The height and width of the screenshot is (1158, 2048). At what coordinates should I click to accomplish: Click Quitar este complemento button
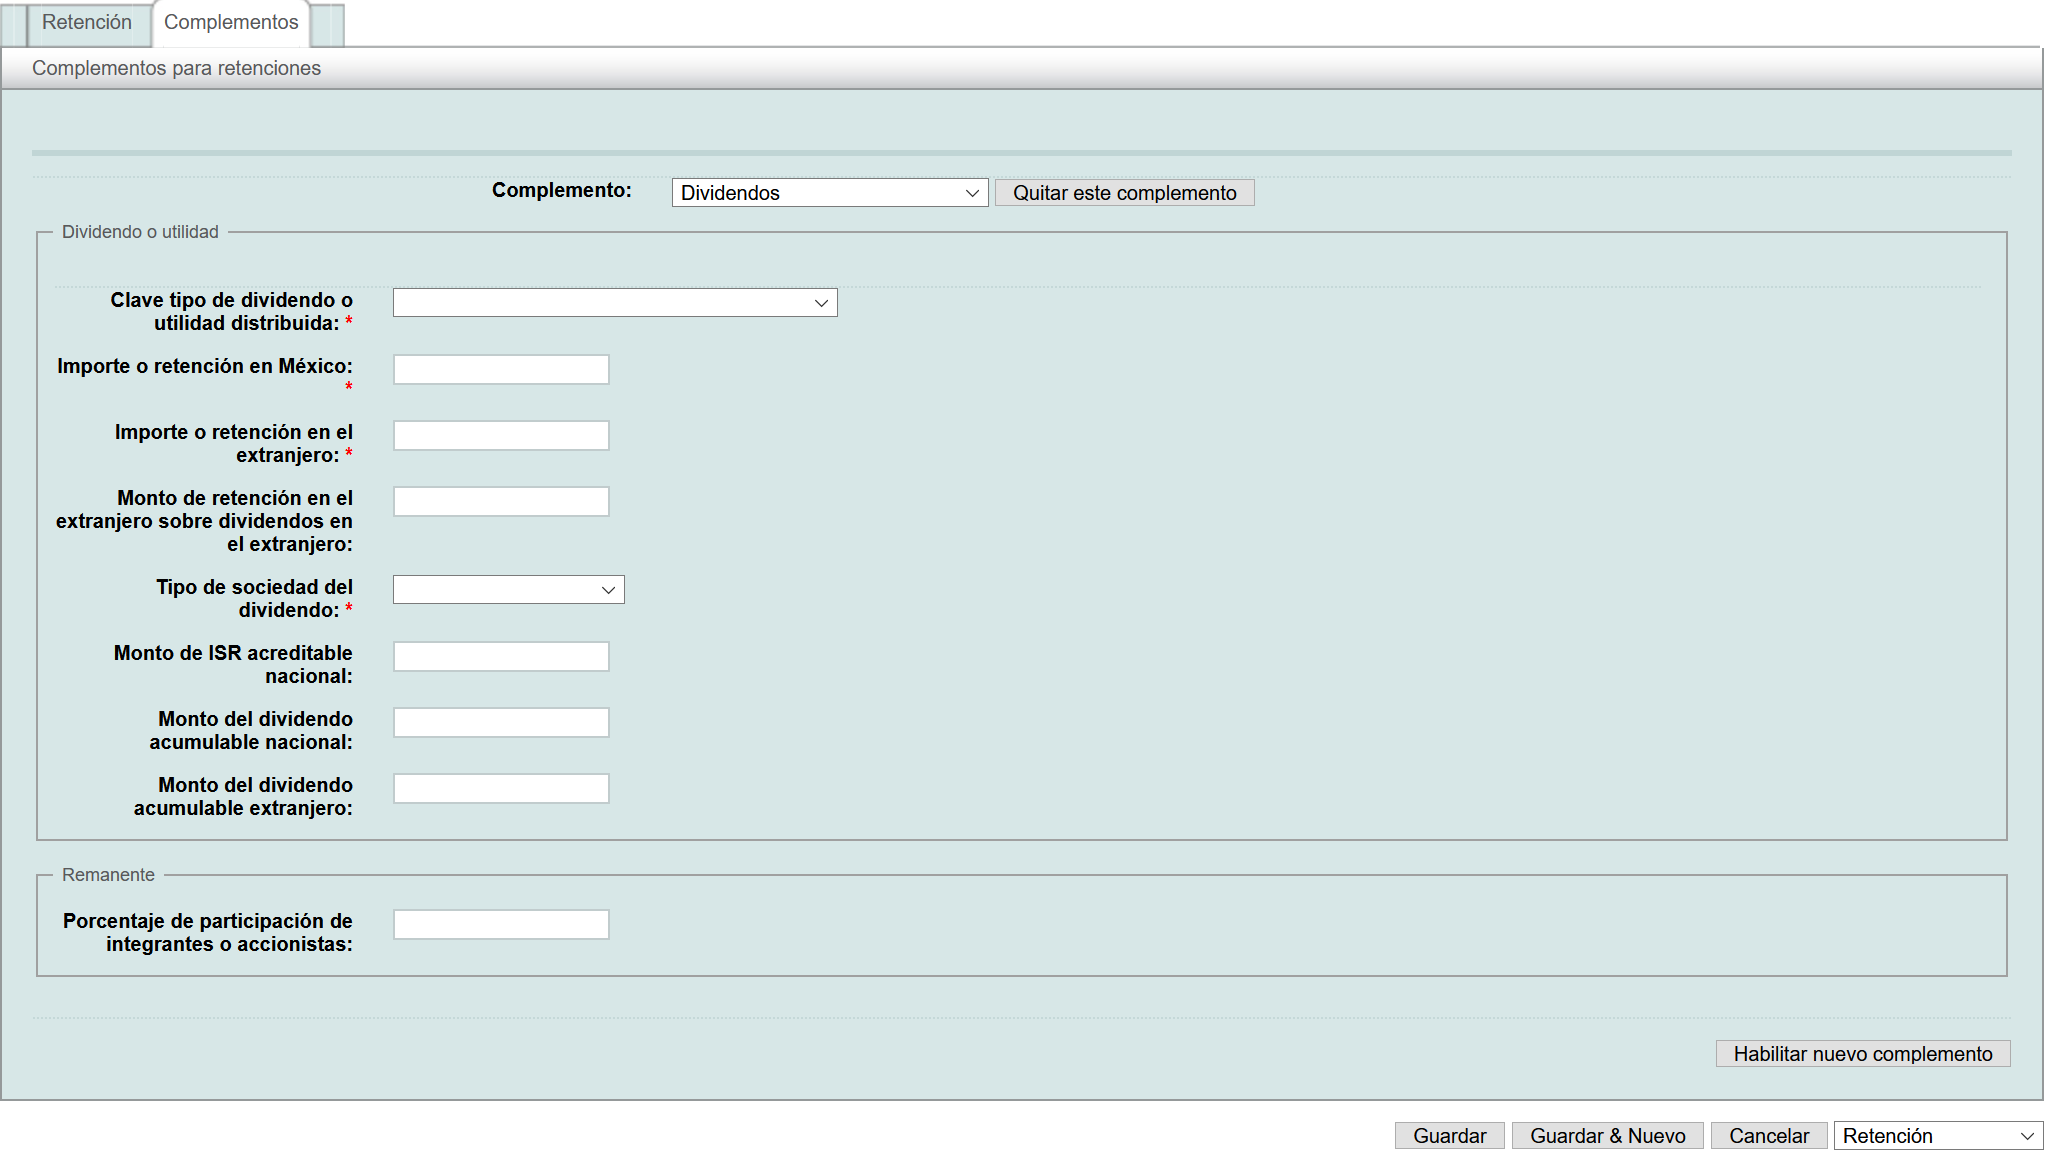pyautogui.click(x=1124, y=193)
